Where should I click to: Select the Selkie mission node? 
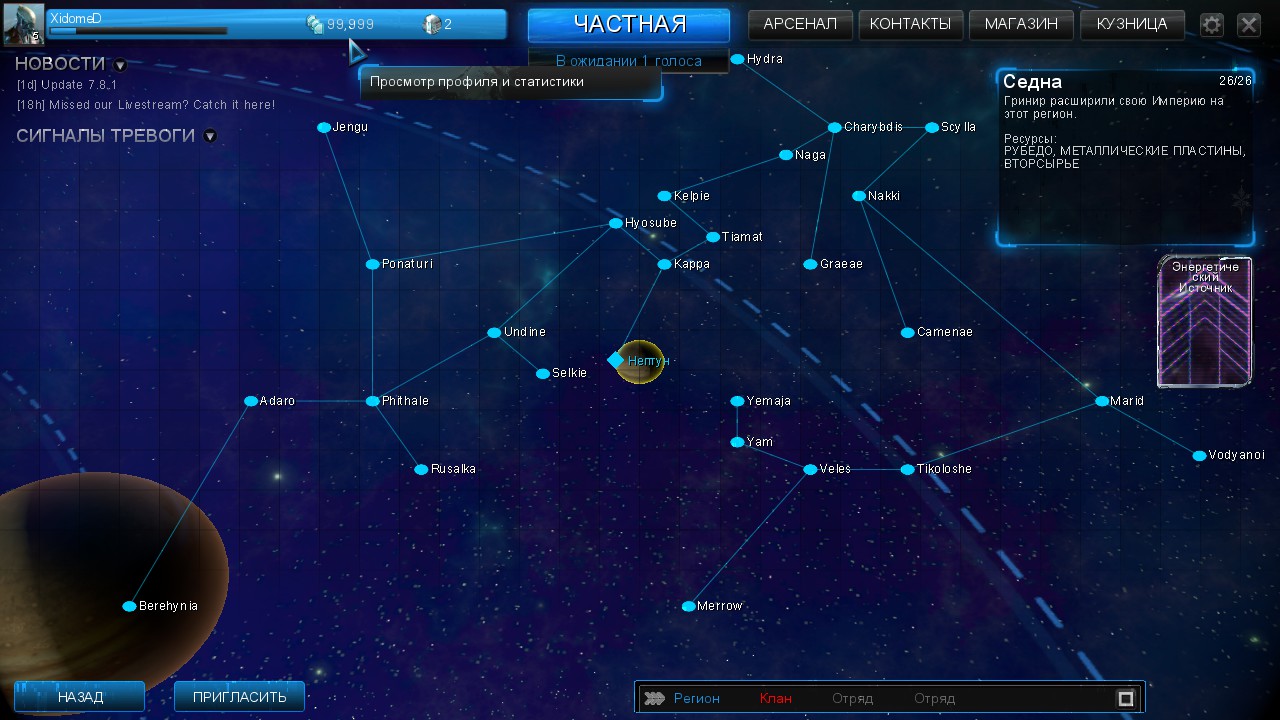[x=543, y=373]
